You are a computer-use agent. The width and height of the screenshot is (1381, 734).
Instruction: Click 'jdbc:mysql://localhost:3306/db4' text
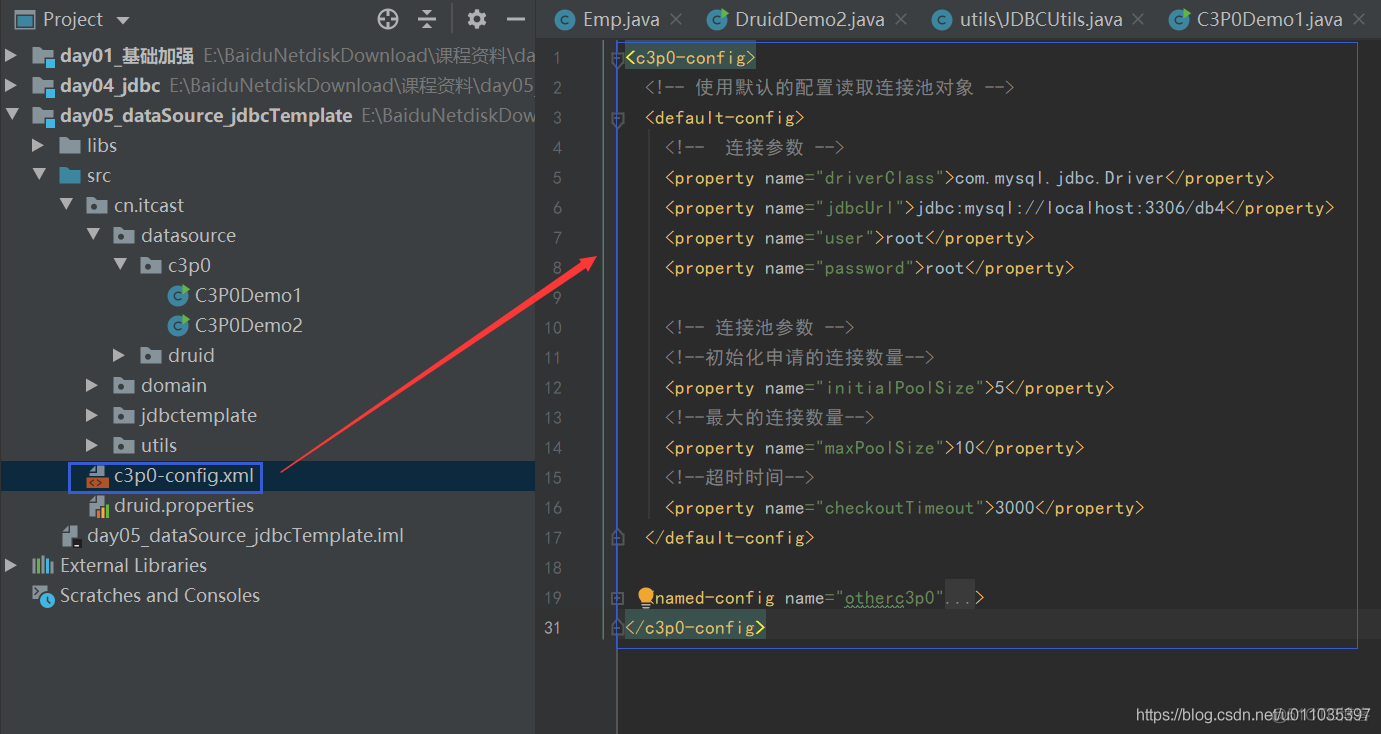[1069, 208]
